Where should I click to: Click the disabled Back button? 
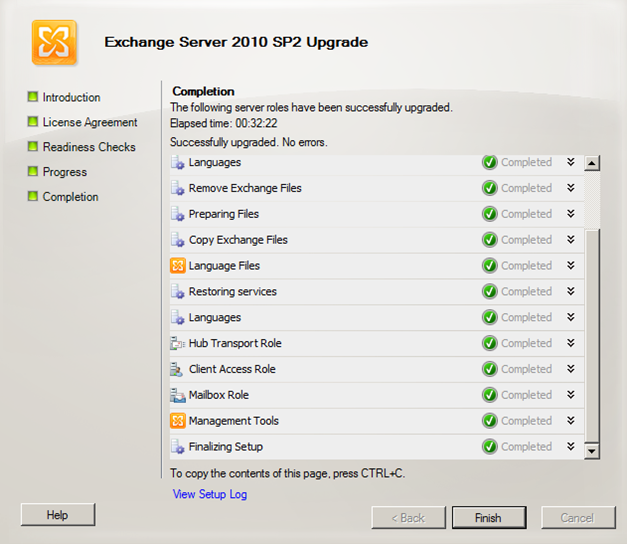coord(408,518)
